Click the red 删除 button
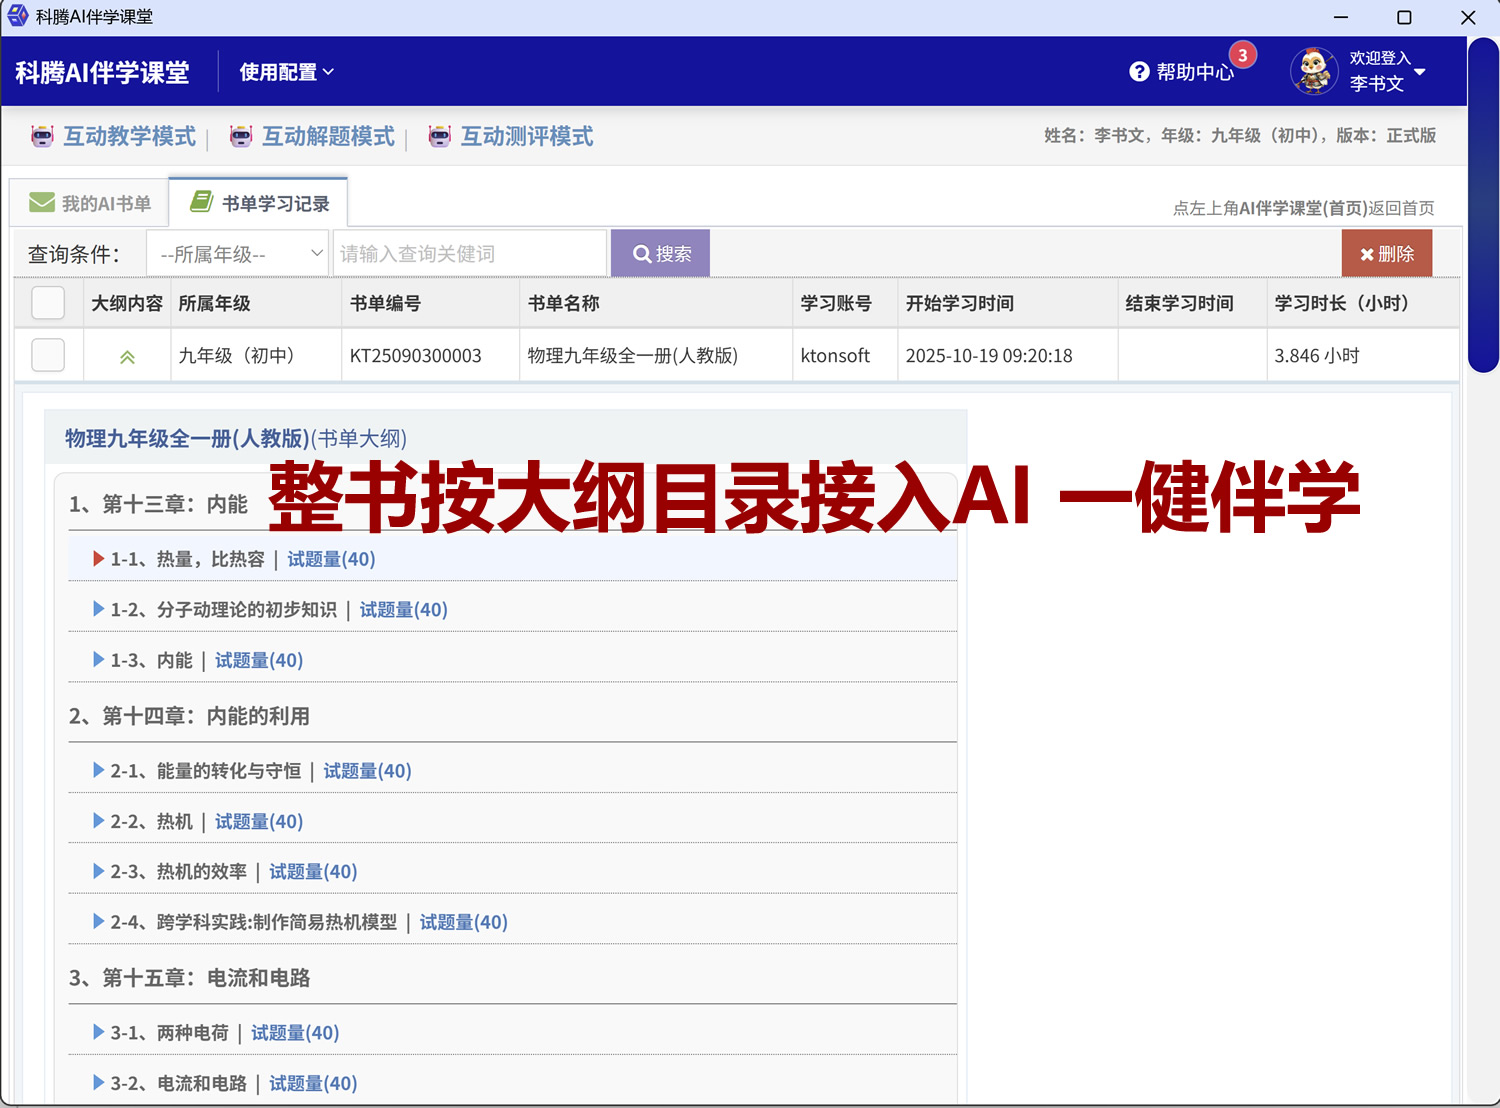Image resolution: width=1500 pixels, height=1108 pixels. pos(1387,253)
